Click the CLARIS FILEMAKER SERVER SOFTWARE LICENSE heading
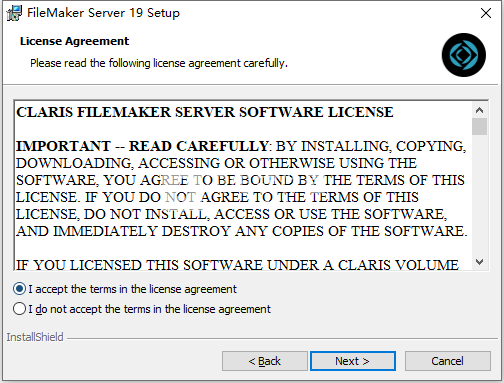This screenshot has height=383, width=504. pyautogui.click(x=205, y=112)
